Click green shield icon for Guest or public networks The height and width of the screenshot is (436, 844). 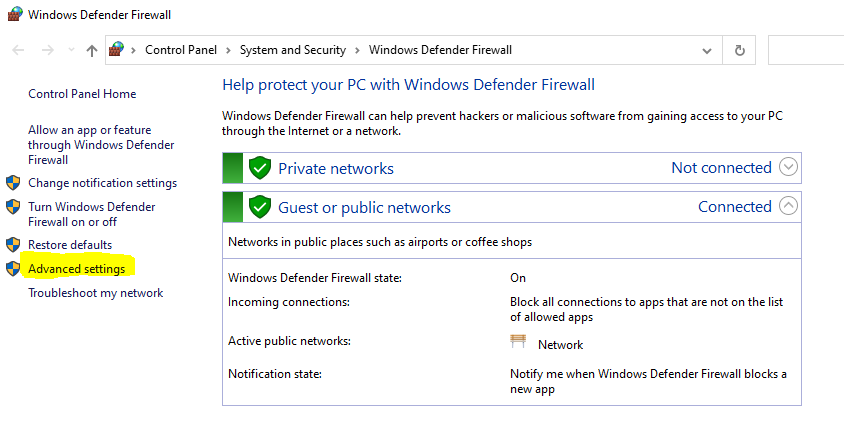[260, 207]
